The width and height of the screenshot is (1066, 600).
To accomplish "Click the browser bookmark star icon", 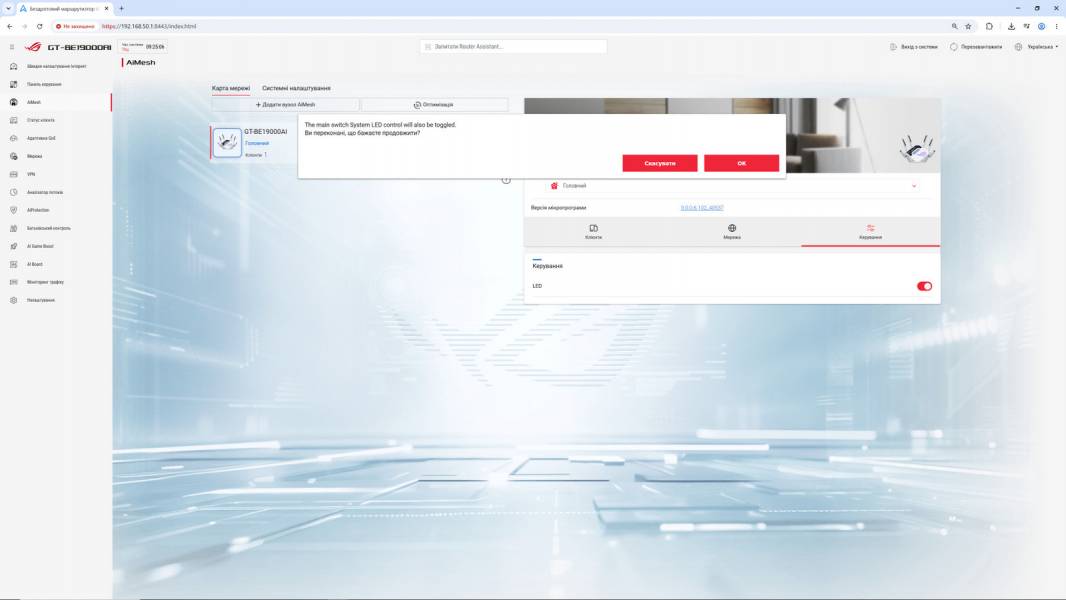I will 968,27.
